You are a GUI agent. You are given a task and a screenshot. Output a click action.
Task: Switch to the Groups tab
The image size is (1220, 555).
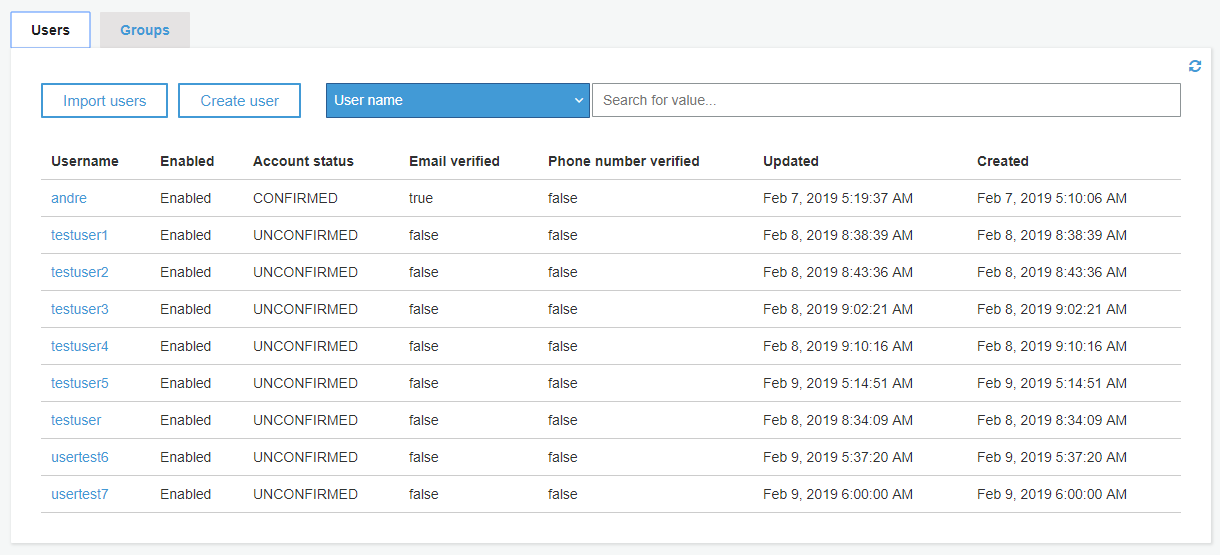145,30
